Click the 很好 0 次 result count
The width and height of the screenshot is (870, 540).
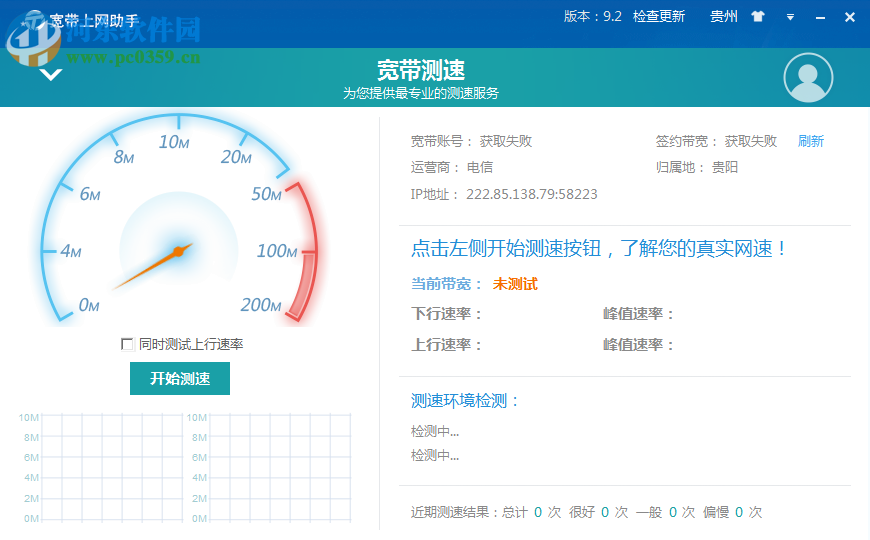598,512
